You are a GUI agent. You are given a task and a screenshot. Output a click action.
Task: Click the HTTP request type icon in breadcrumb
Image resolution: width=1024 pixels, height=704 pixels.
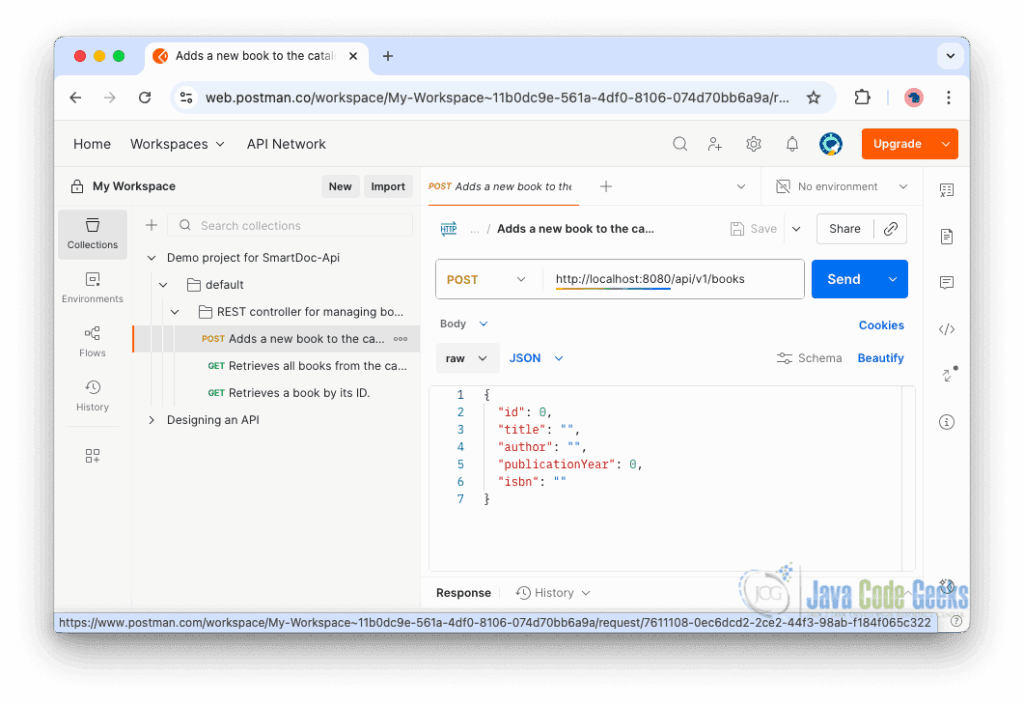coord(449,229)
